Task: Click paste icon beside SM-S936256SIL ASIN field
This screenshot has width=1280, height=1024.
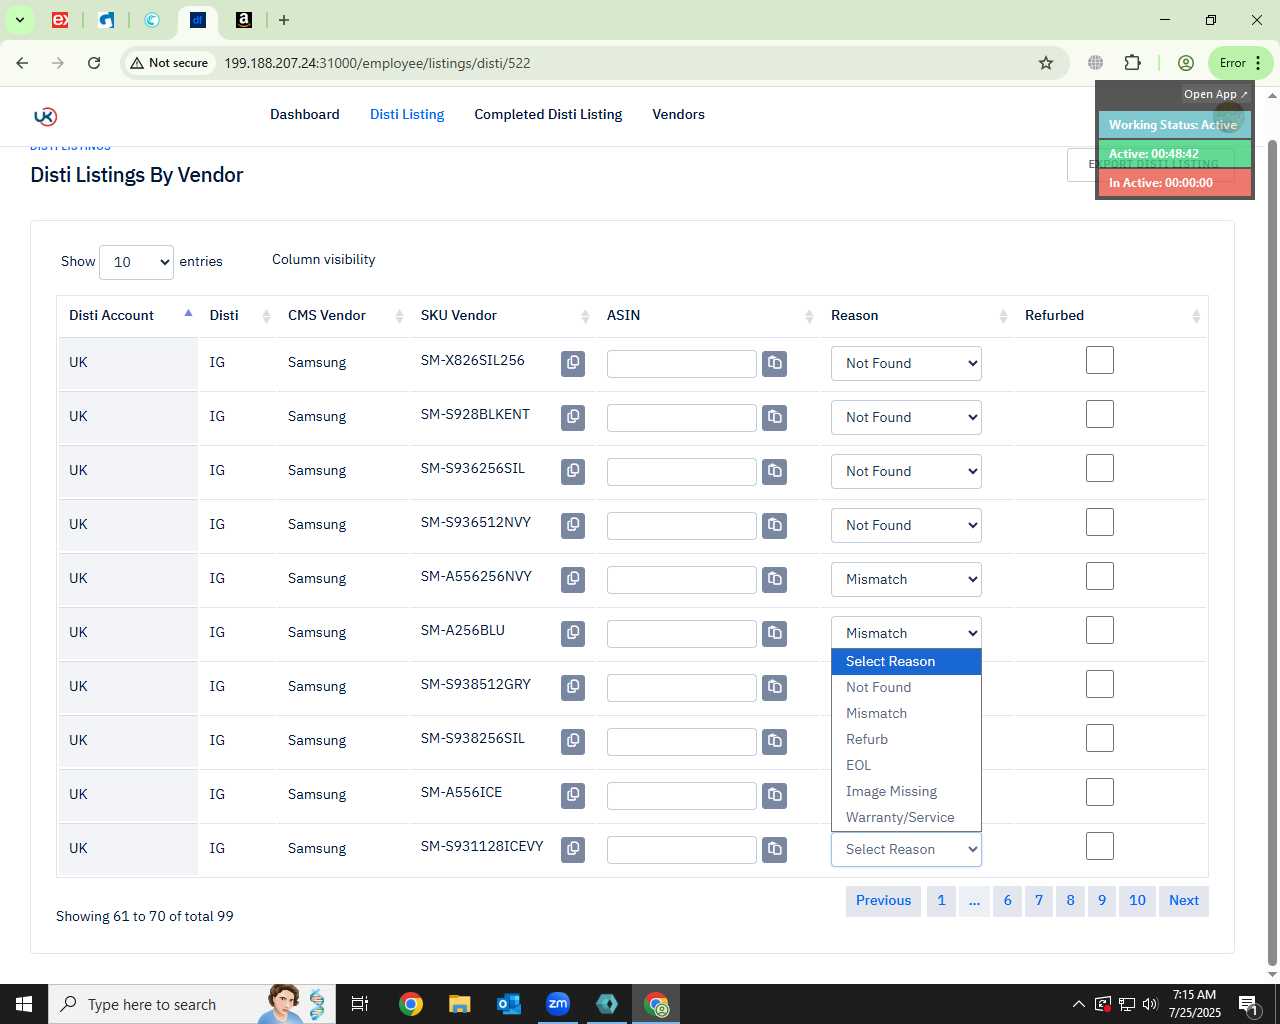Action: 775,471
